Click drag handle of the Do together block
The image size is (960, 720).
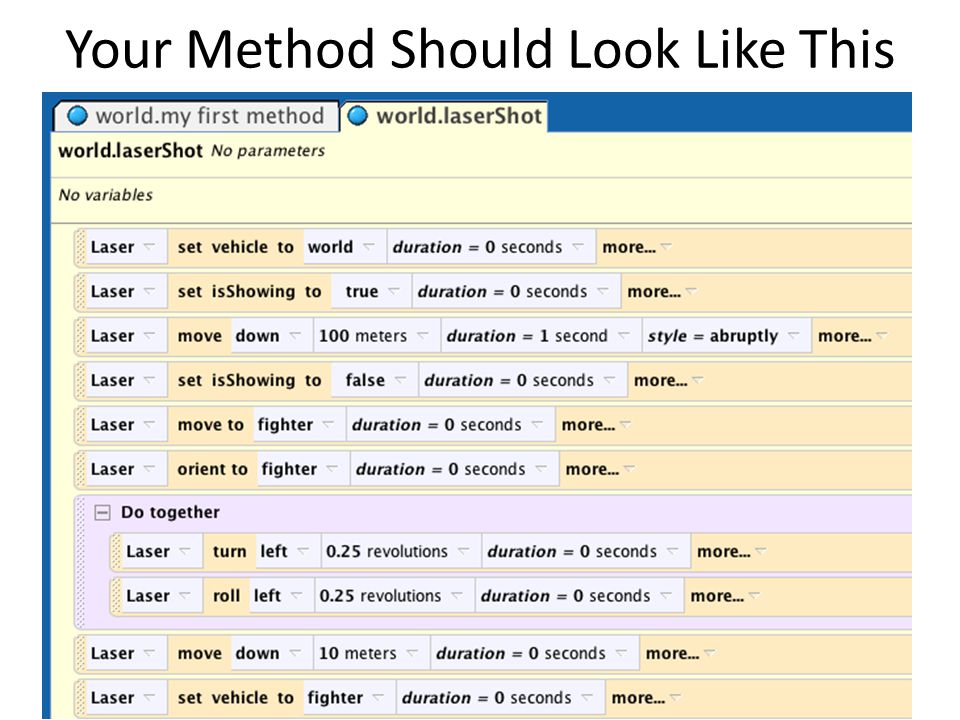click(80, 561)
